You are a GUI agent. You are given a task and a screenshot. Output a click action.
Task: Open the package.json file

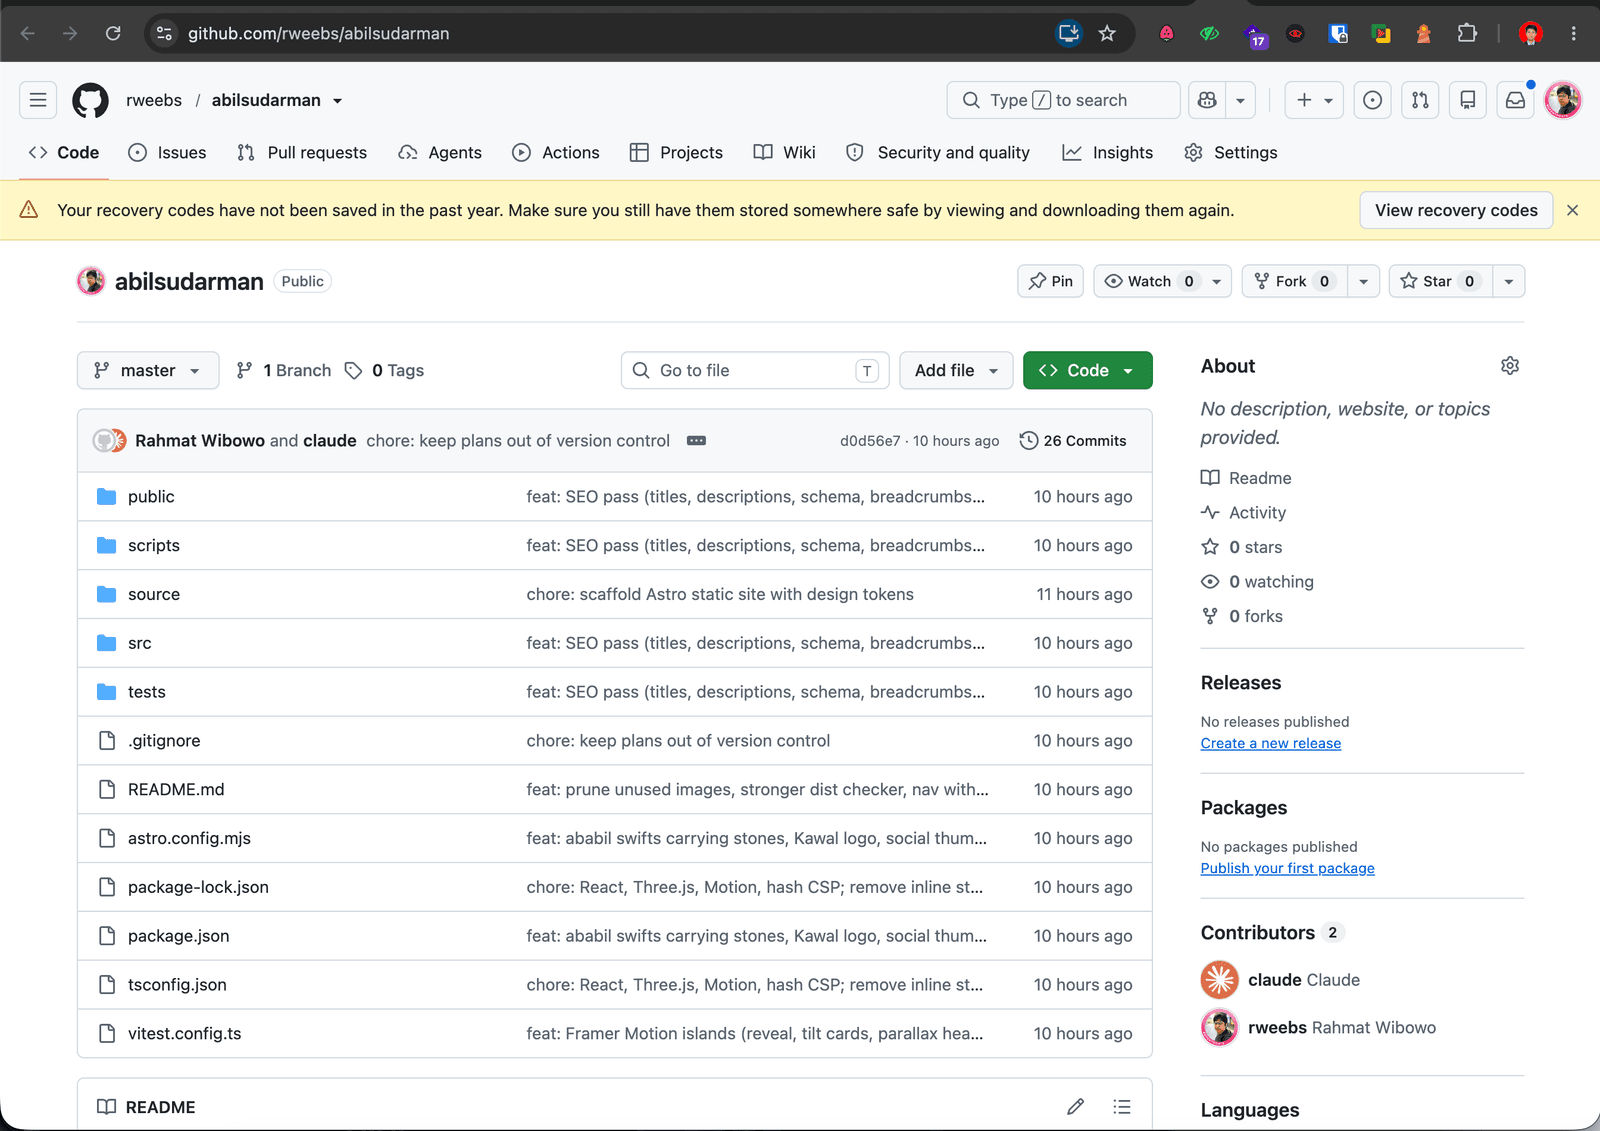click(178, 936)
